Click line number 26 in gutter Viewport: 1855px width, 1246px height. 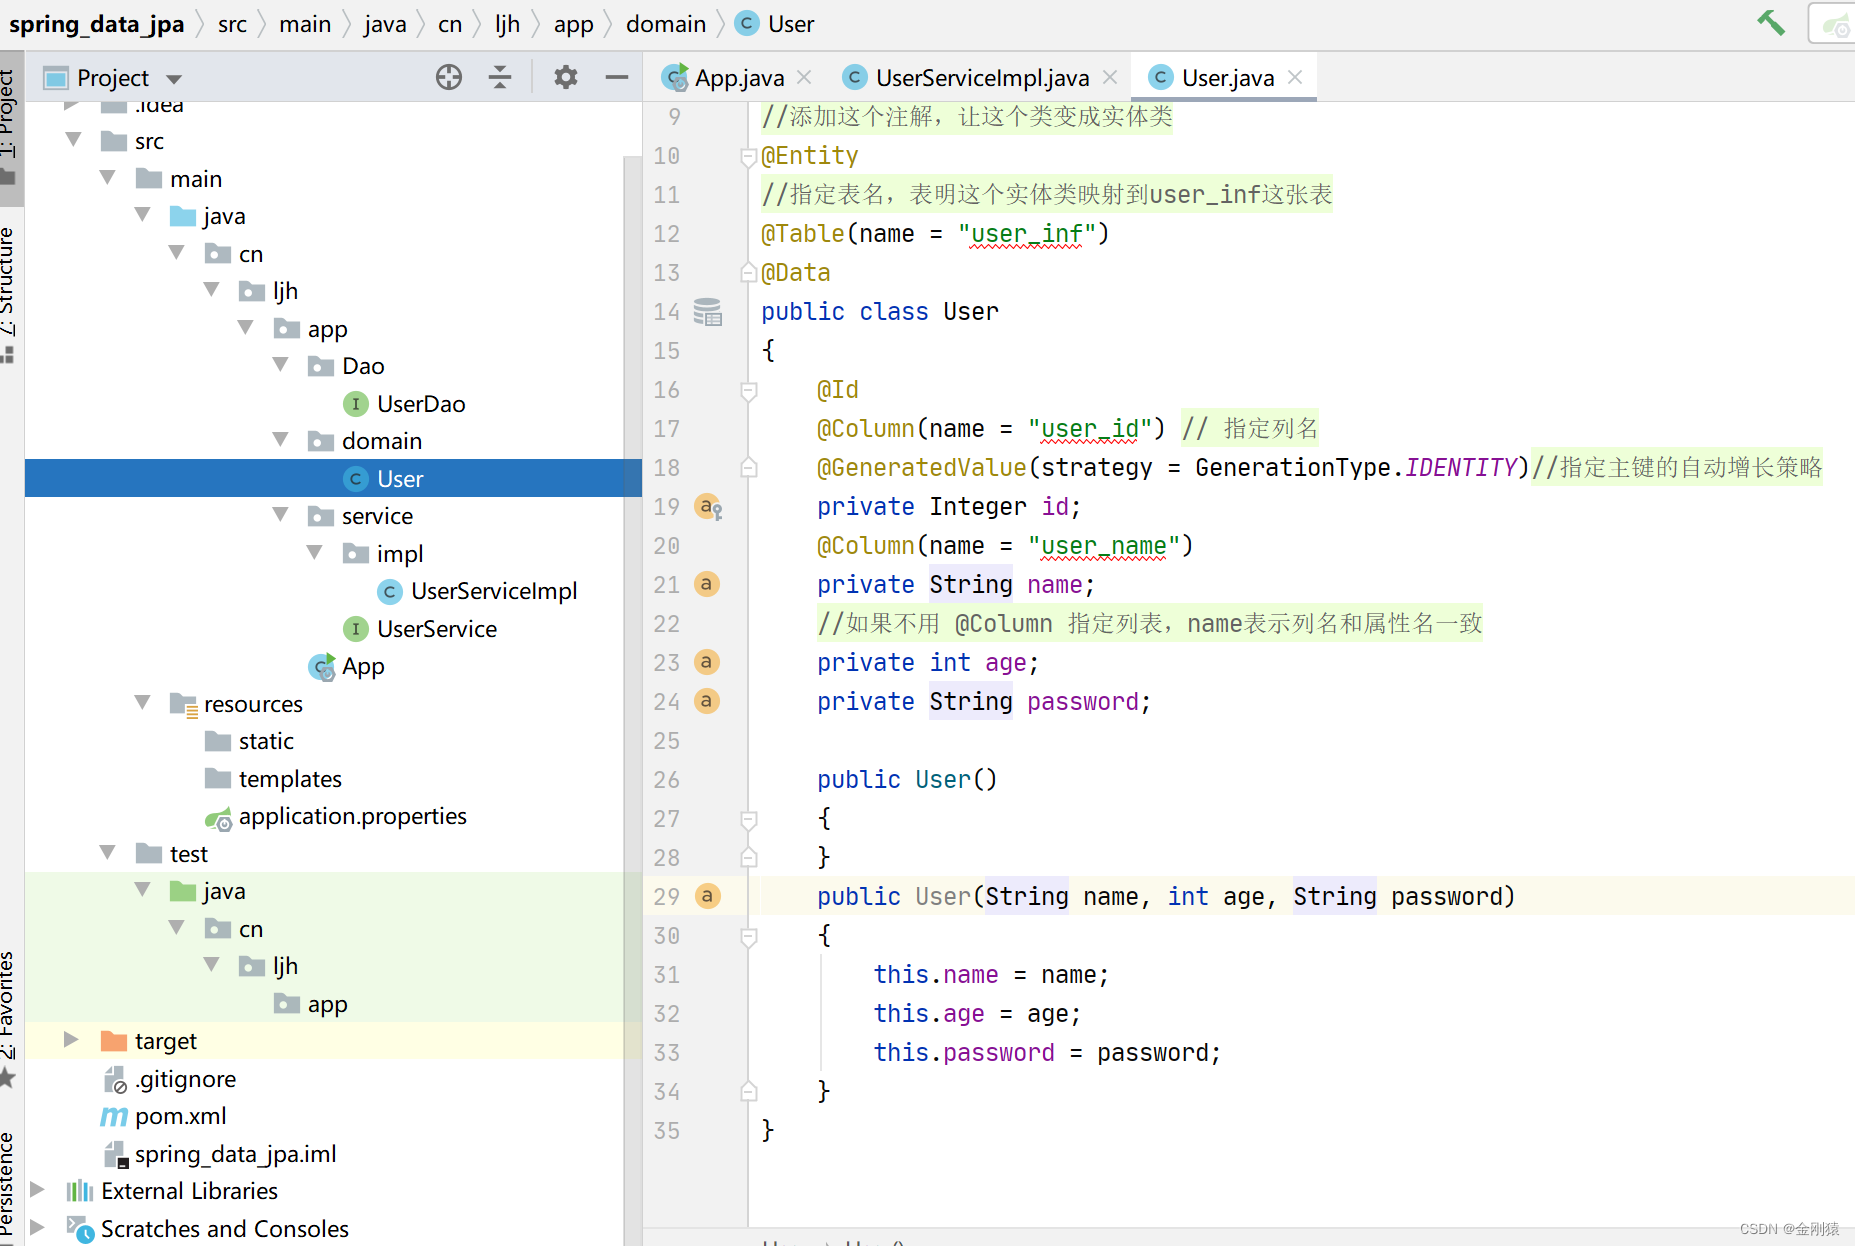[x=666, y=780]
